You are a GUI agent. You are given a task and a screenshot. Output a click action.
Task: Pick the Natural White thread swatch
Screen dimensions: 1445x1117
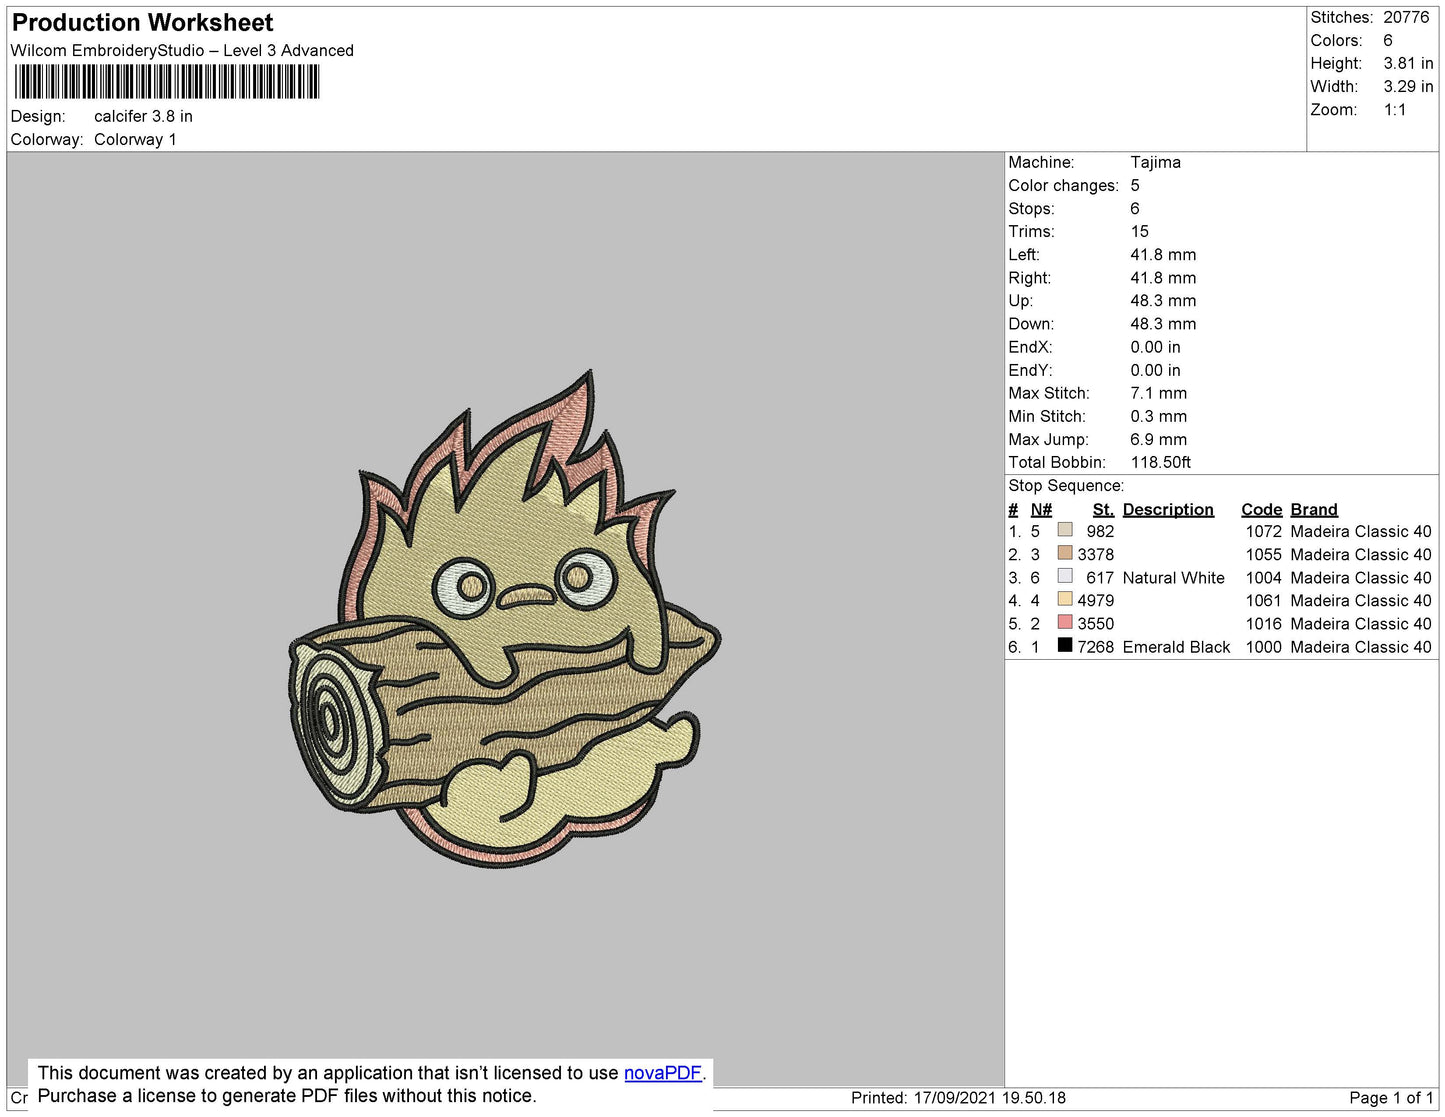[1065, 577]
